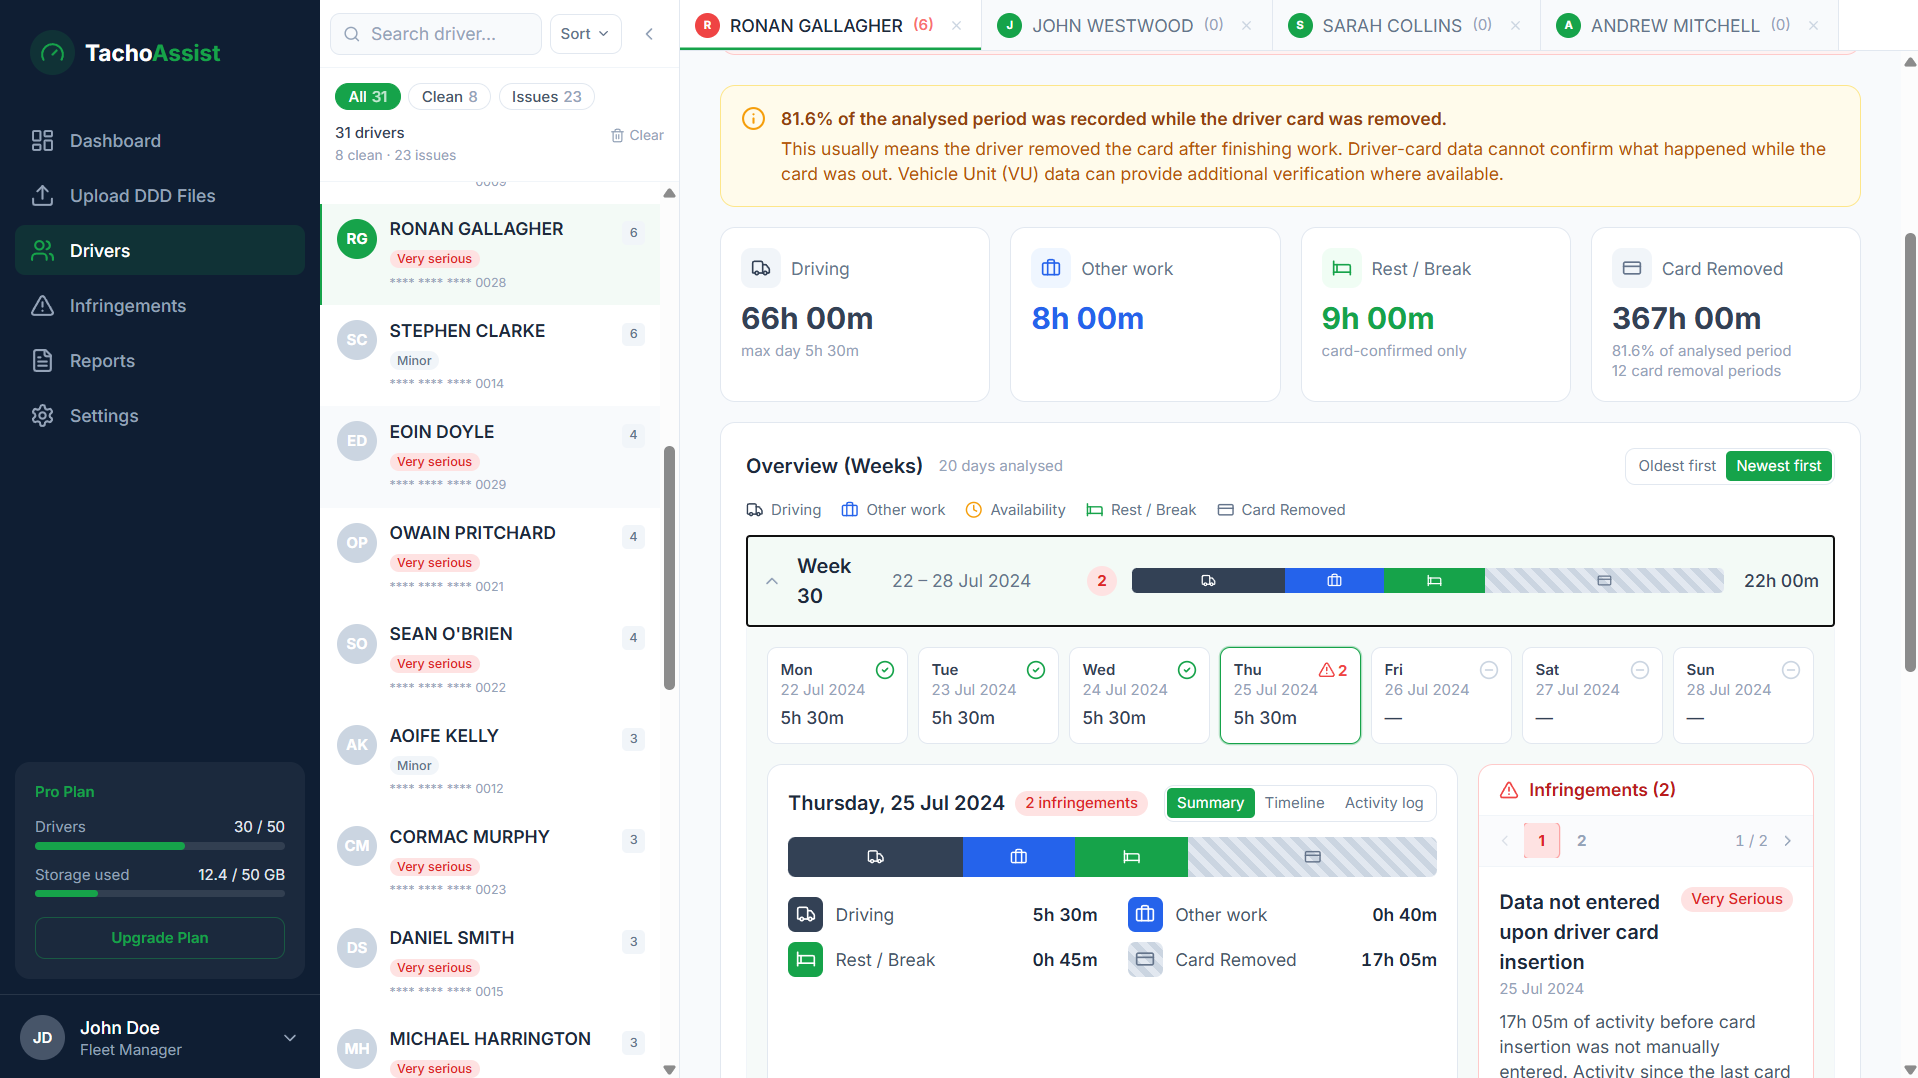Open the Wednesday 24 Jul 2024 day card

(1139, 695)
